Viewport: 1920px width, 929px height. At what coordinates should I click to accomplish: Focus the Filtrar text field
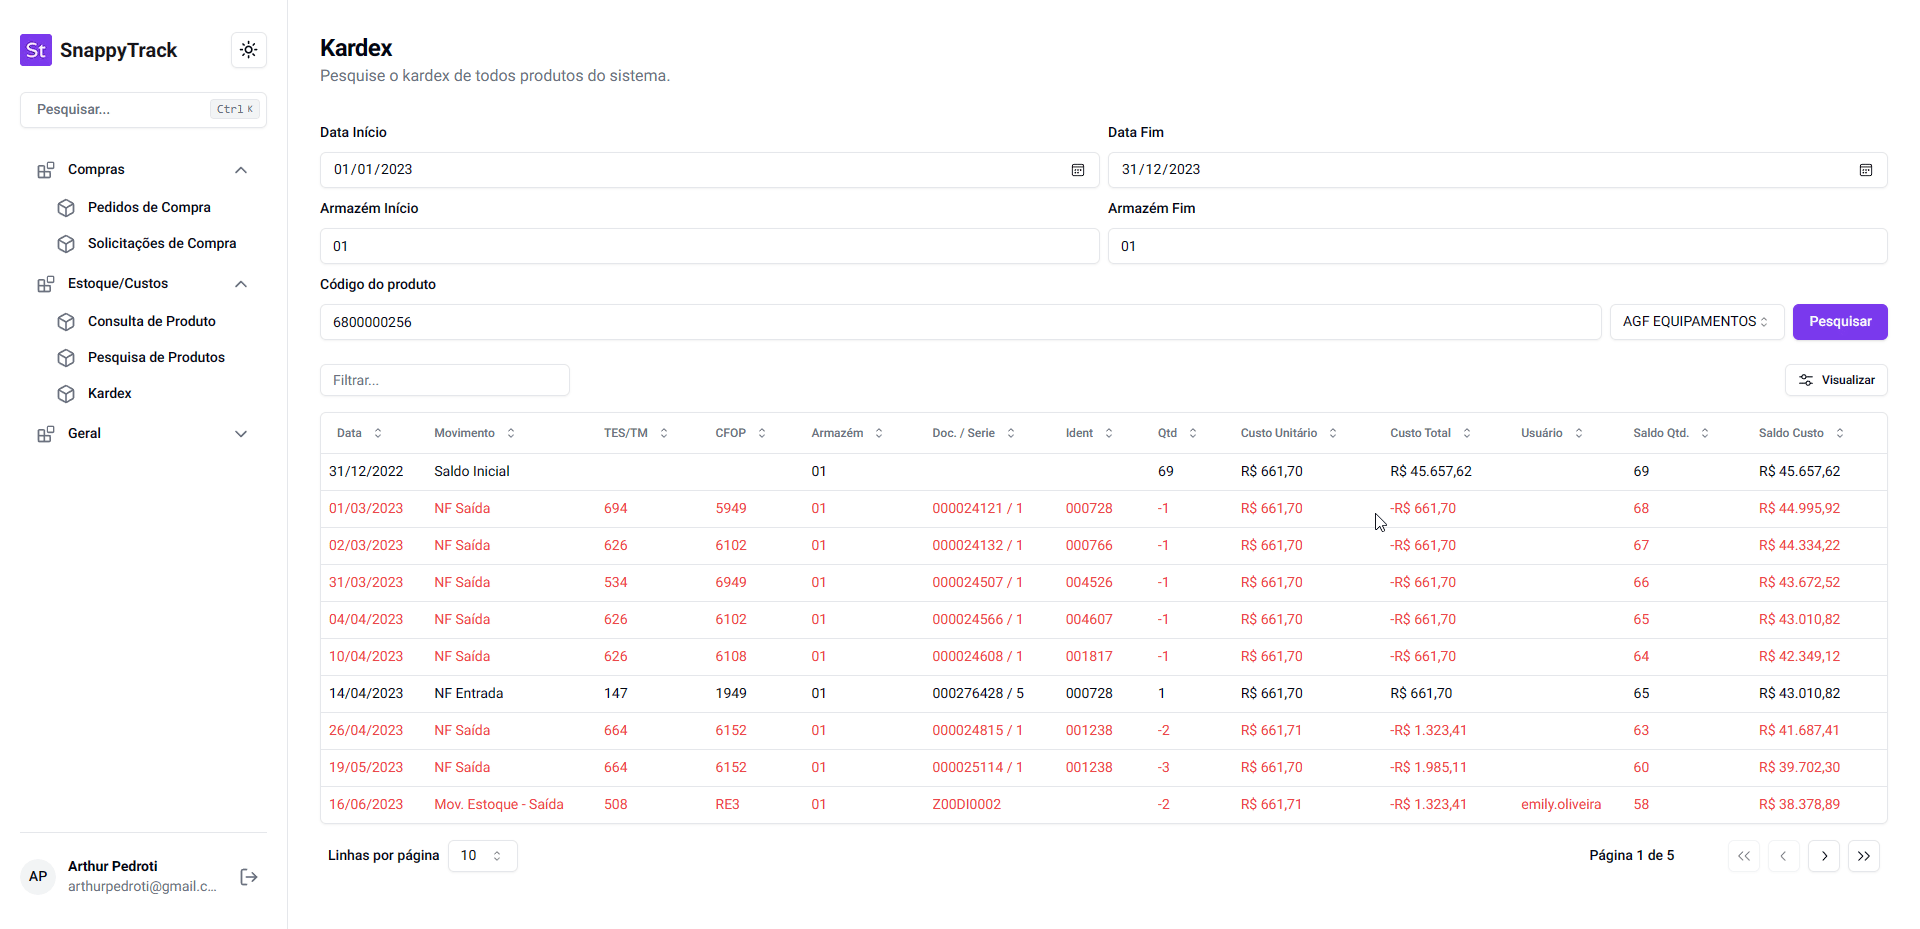(x=444, y=380)
